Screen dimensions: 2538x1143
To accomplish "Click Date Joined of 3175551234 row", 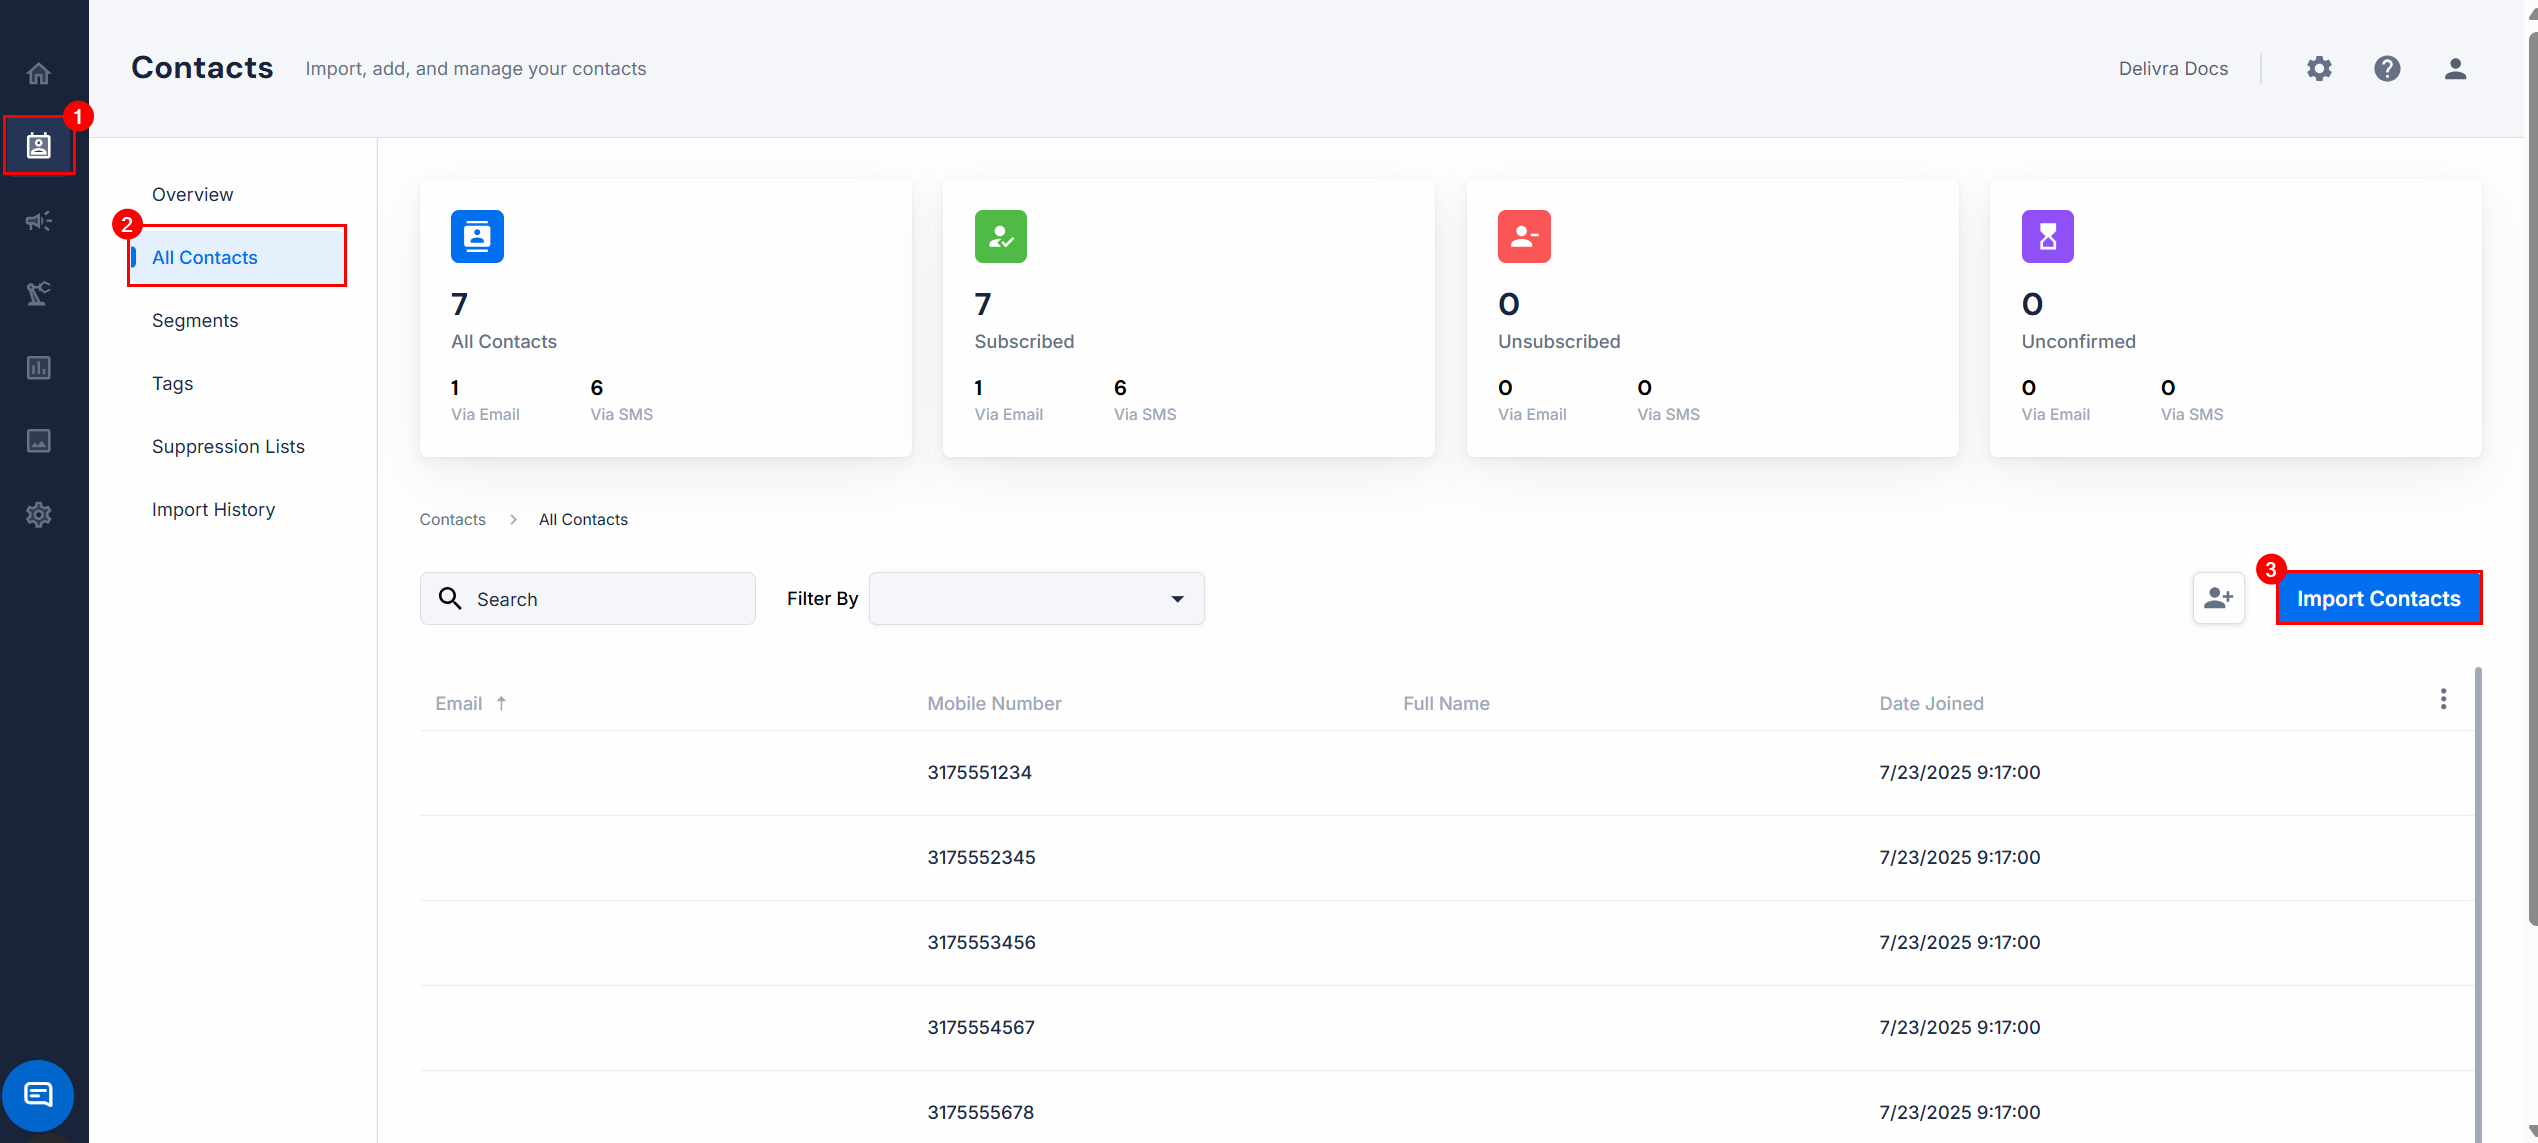I will [1959, 772].
